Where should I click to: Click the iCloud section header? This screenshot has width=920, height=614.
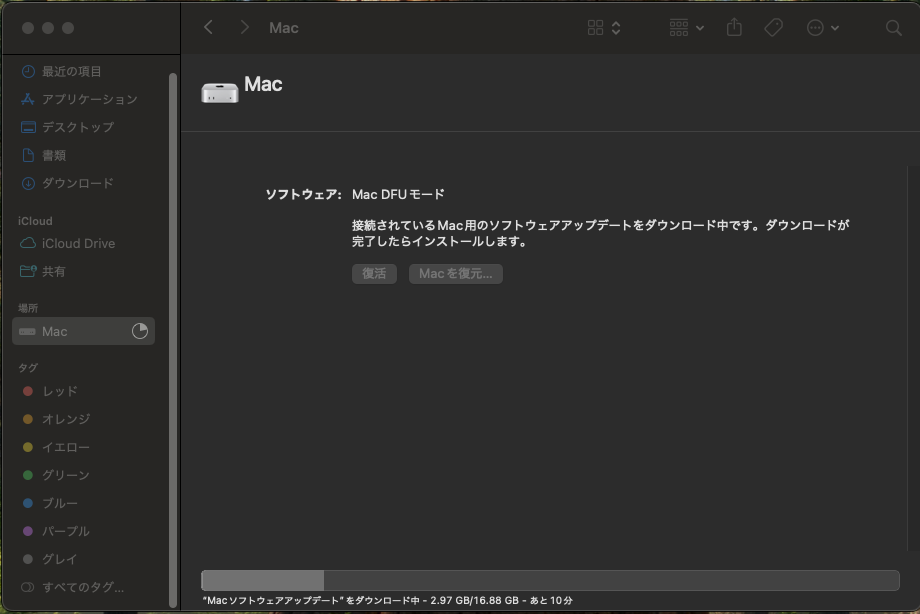click(35, 221)
